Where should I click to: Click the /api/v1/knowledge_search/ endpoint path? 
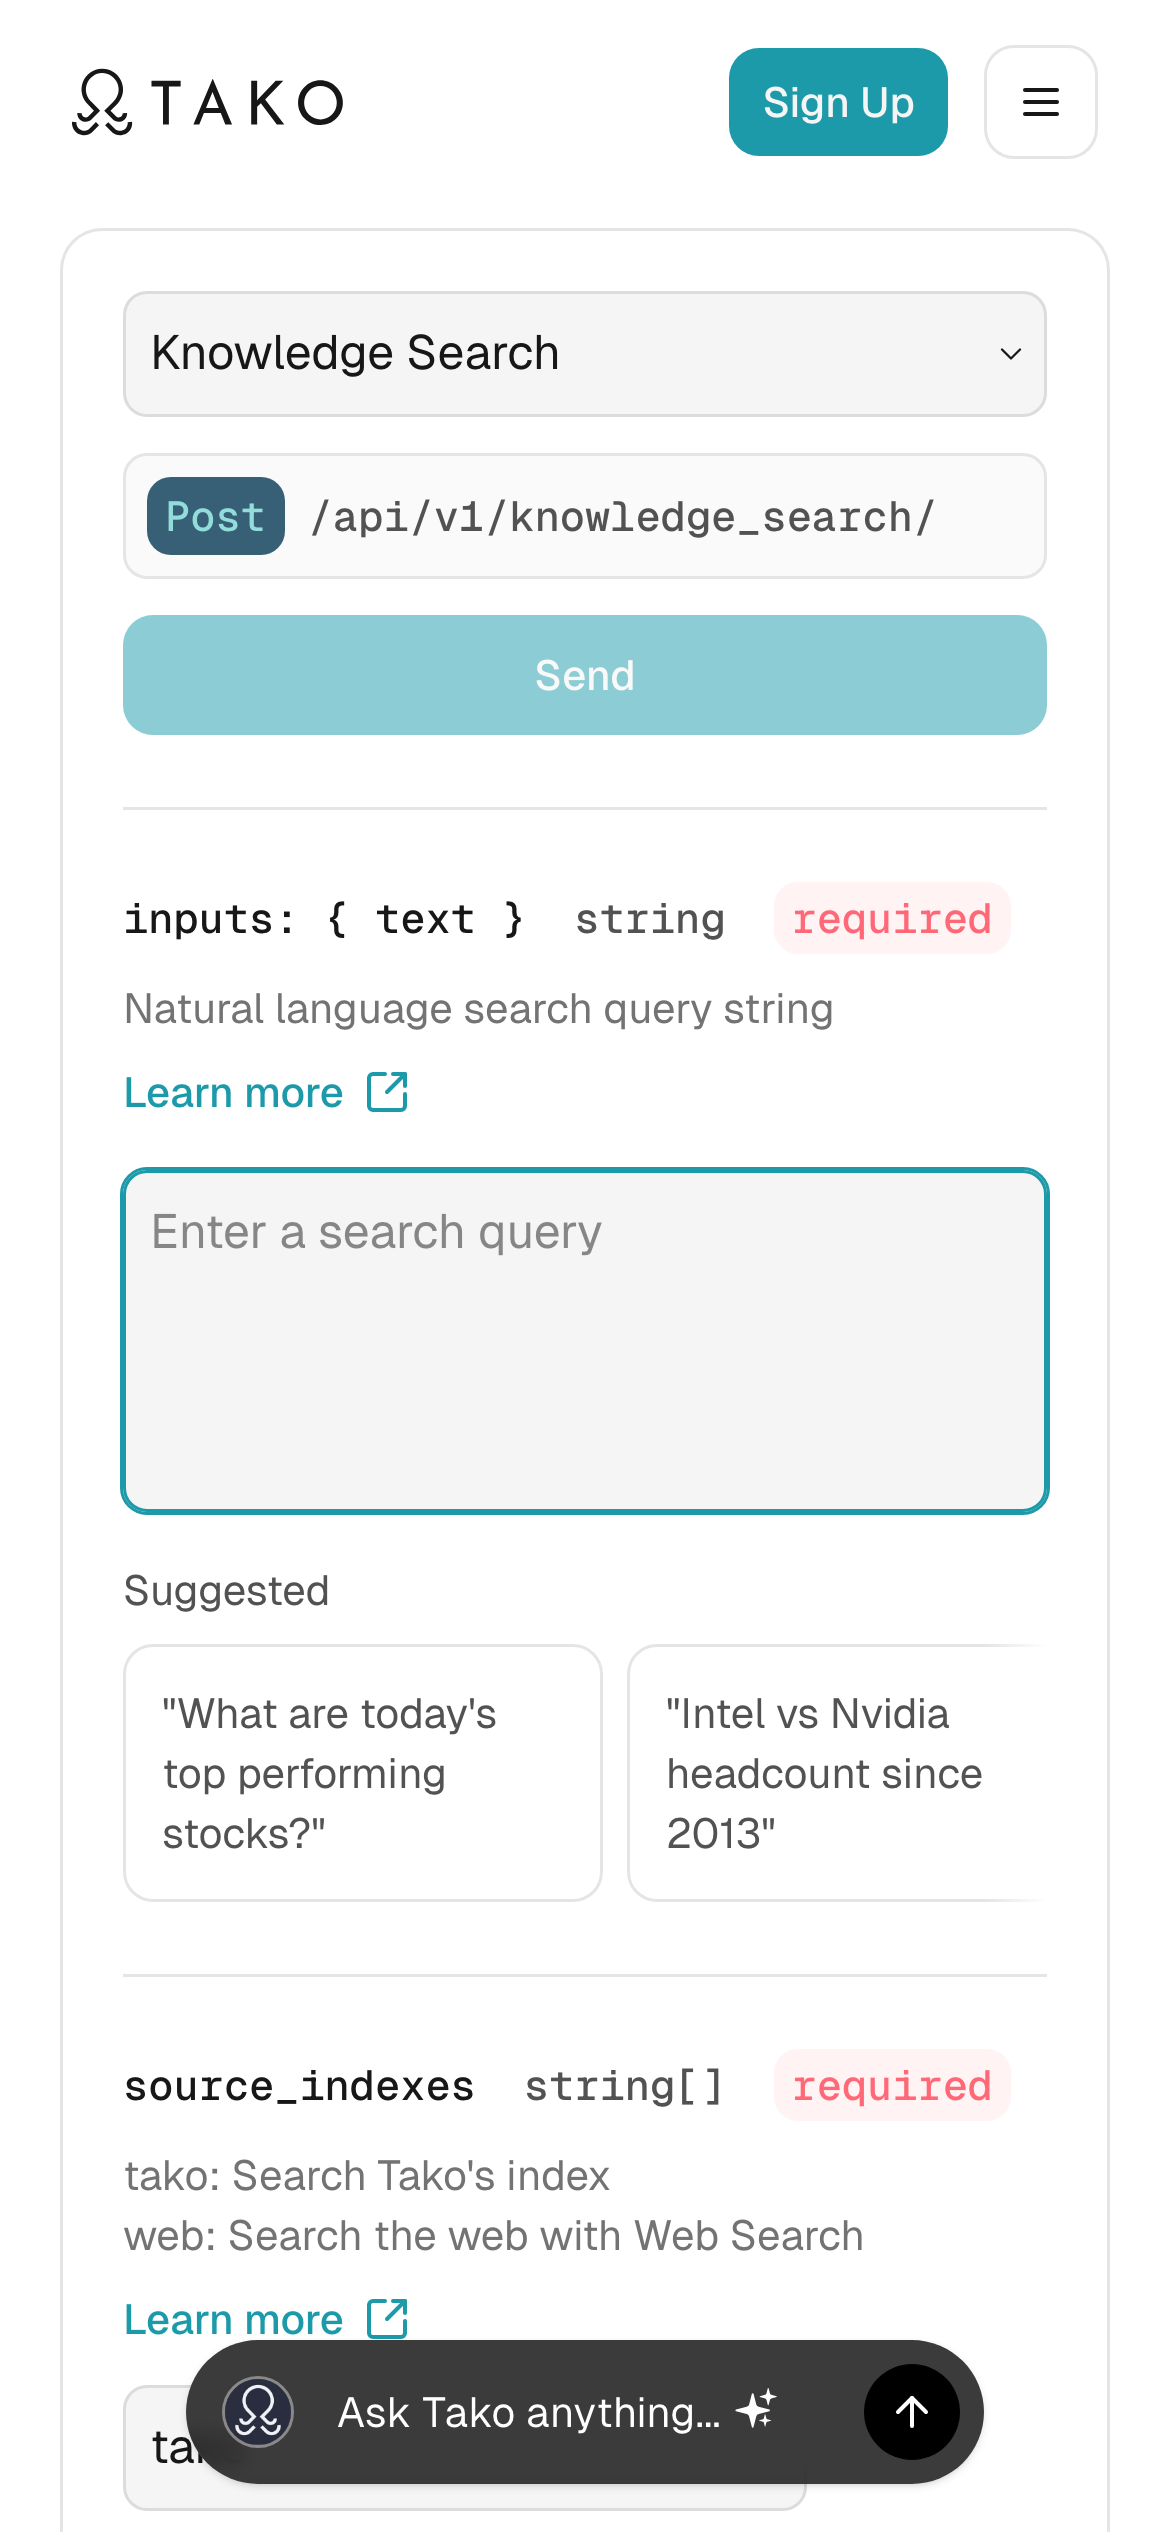622,517
